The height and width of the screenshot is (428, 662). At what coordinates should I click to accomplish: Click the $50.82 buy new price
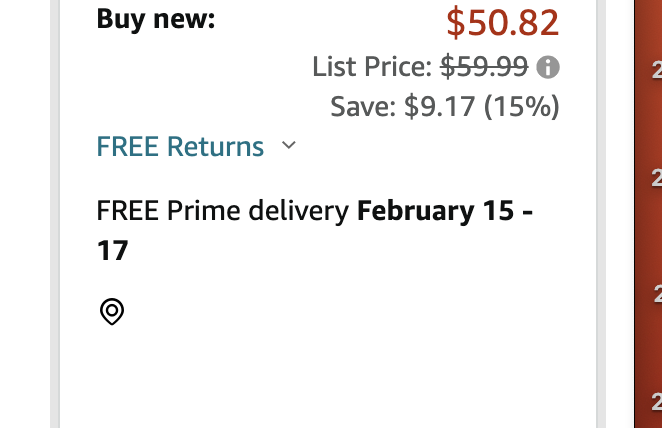point(502,22)
